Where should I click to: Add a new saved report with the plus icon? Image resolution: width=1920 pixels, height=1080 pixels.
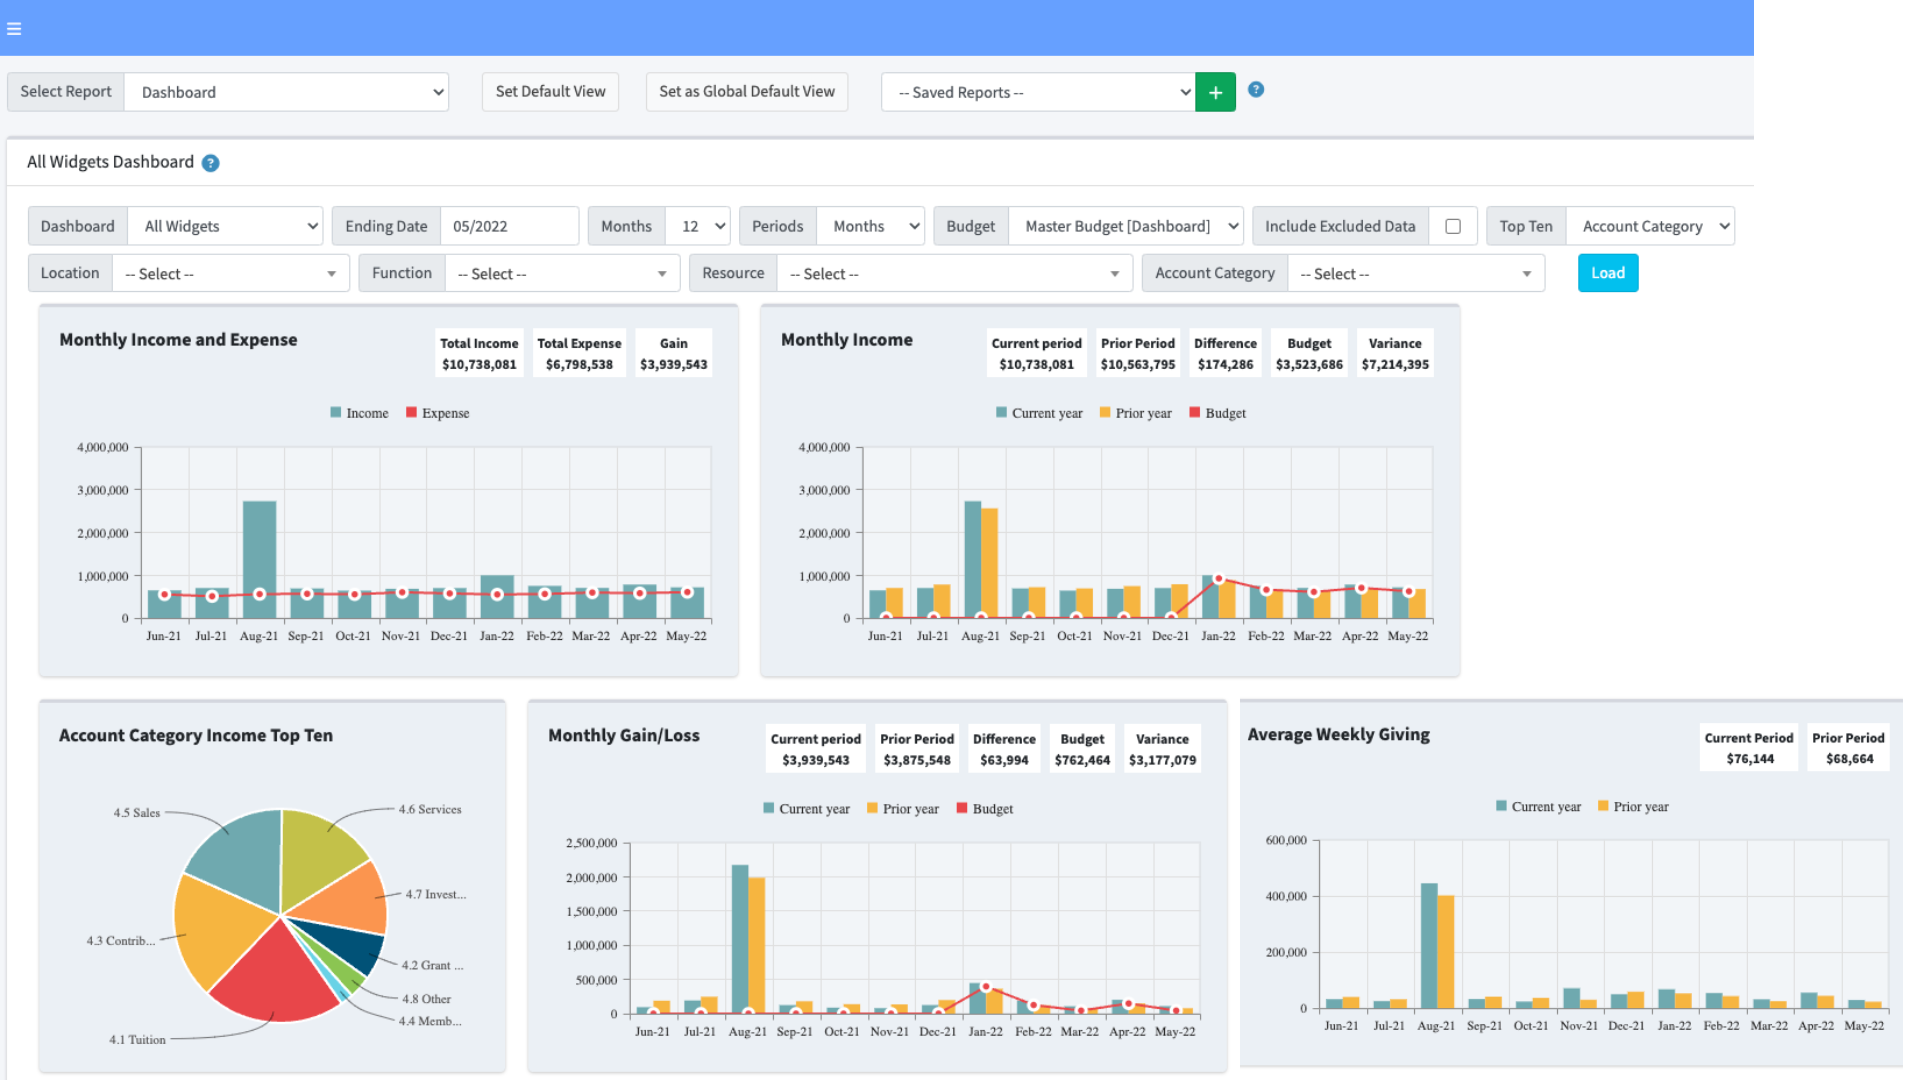(1215, 91)
